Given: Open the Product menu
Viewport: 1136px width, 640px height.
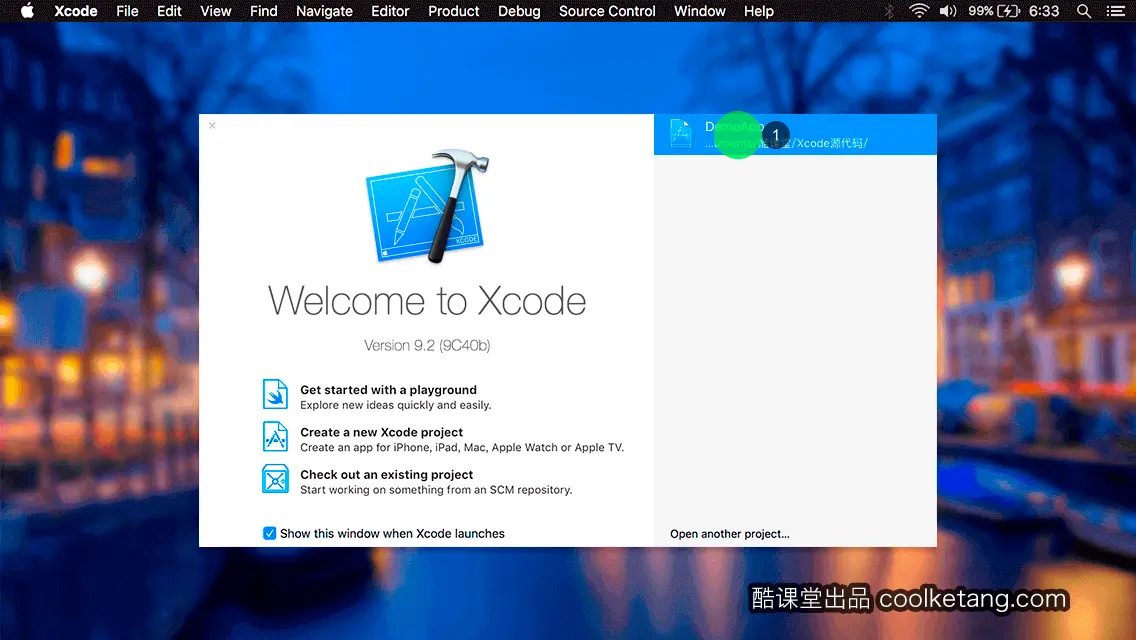Looking at the screenshot, I should click(x=454, y=11).
